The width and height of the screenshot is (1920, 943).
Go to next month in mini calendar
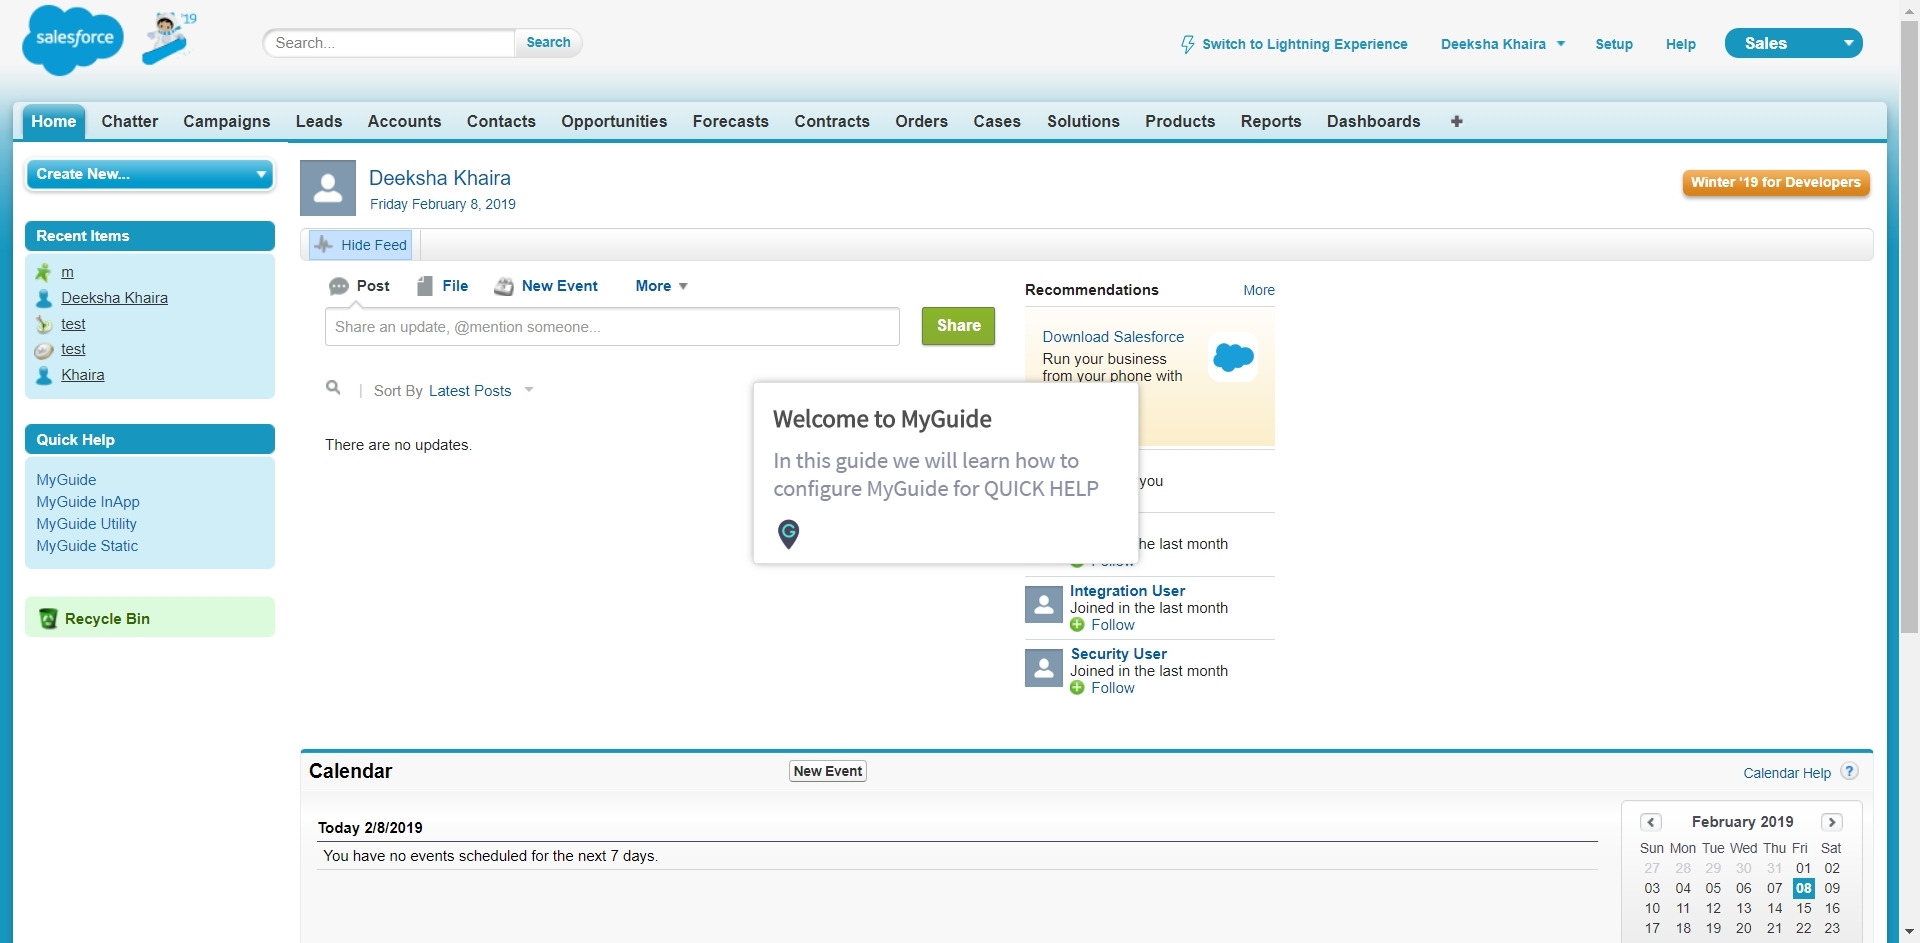point(1832,822)
